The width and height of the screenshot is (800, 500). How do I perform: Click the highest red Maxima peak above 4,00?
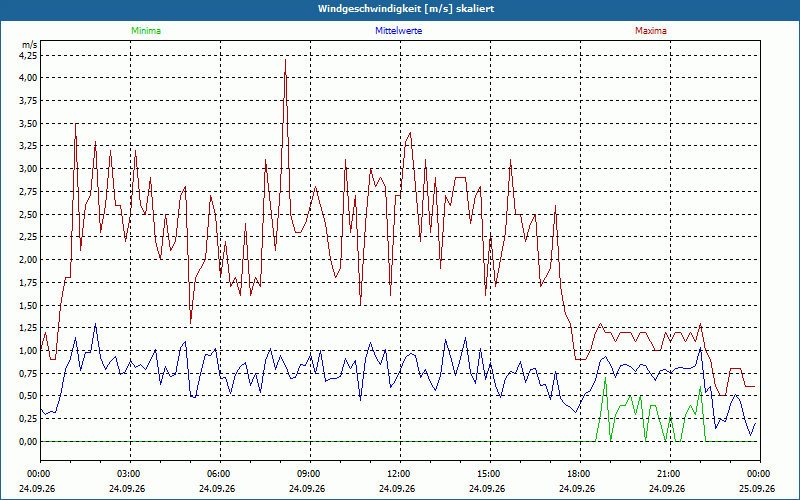tap(285, 60)
